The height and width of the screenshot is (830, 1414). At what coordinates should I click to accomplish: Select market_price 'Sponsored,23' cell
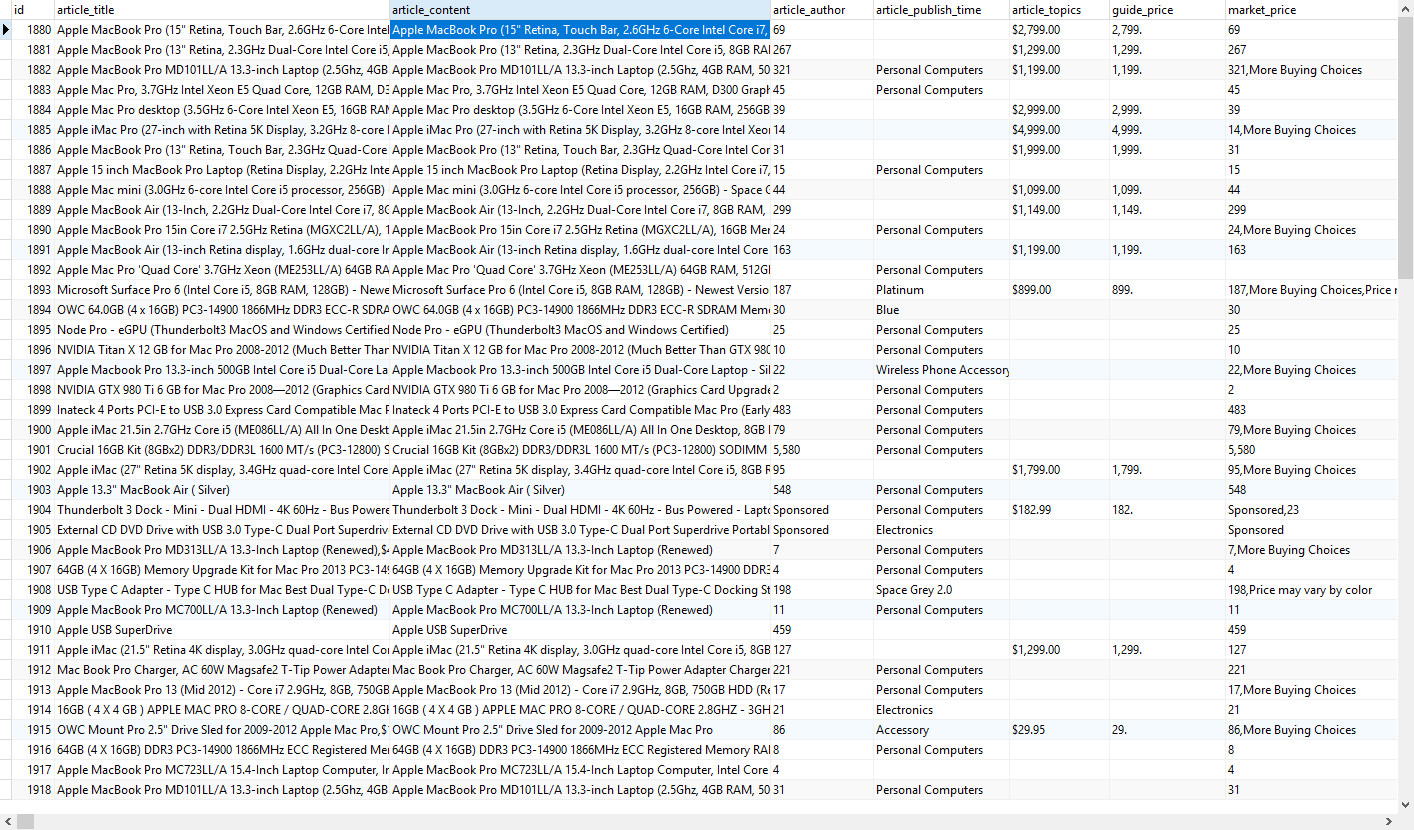(x=1311, y=510)
